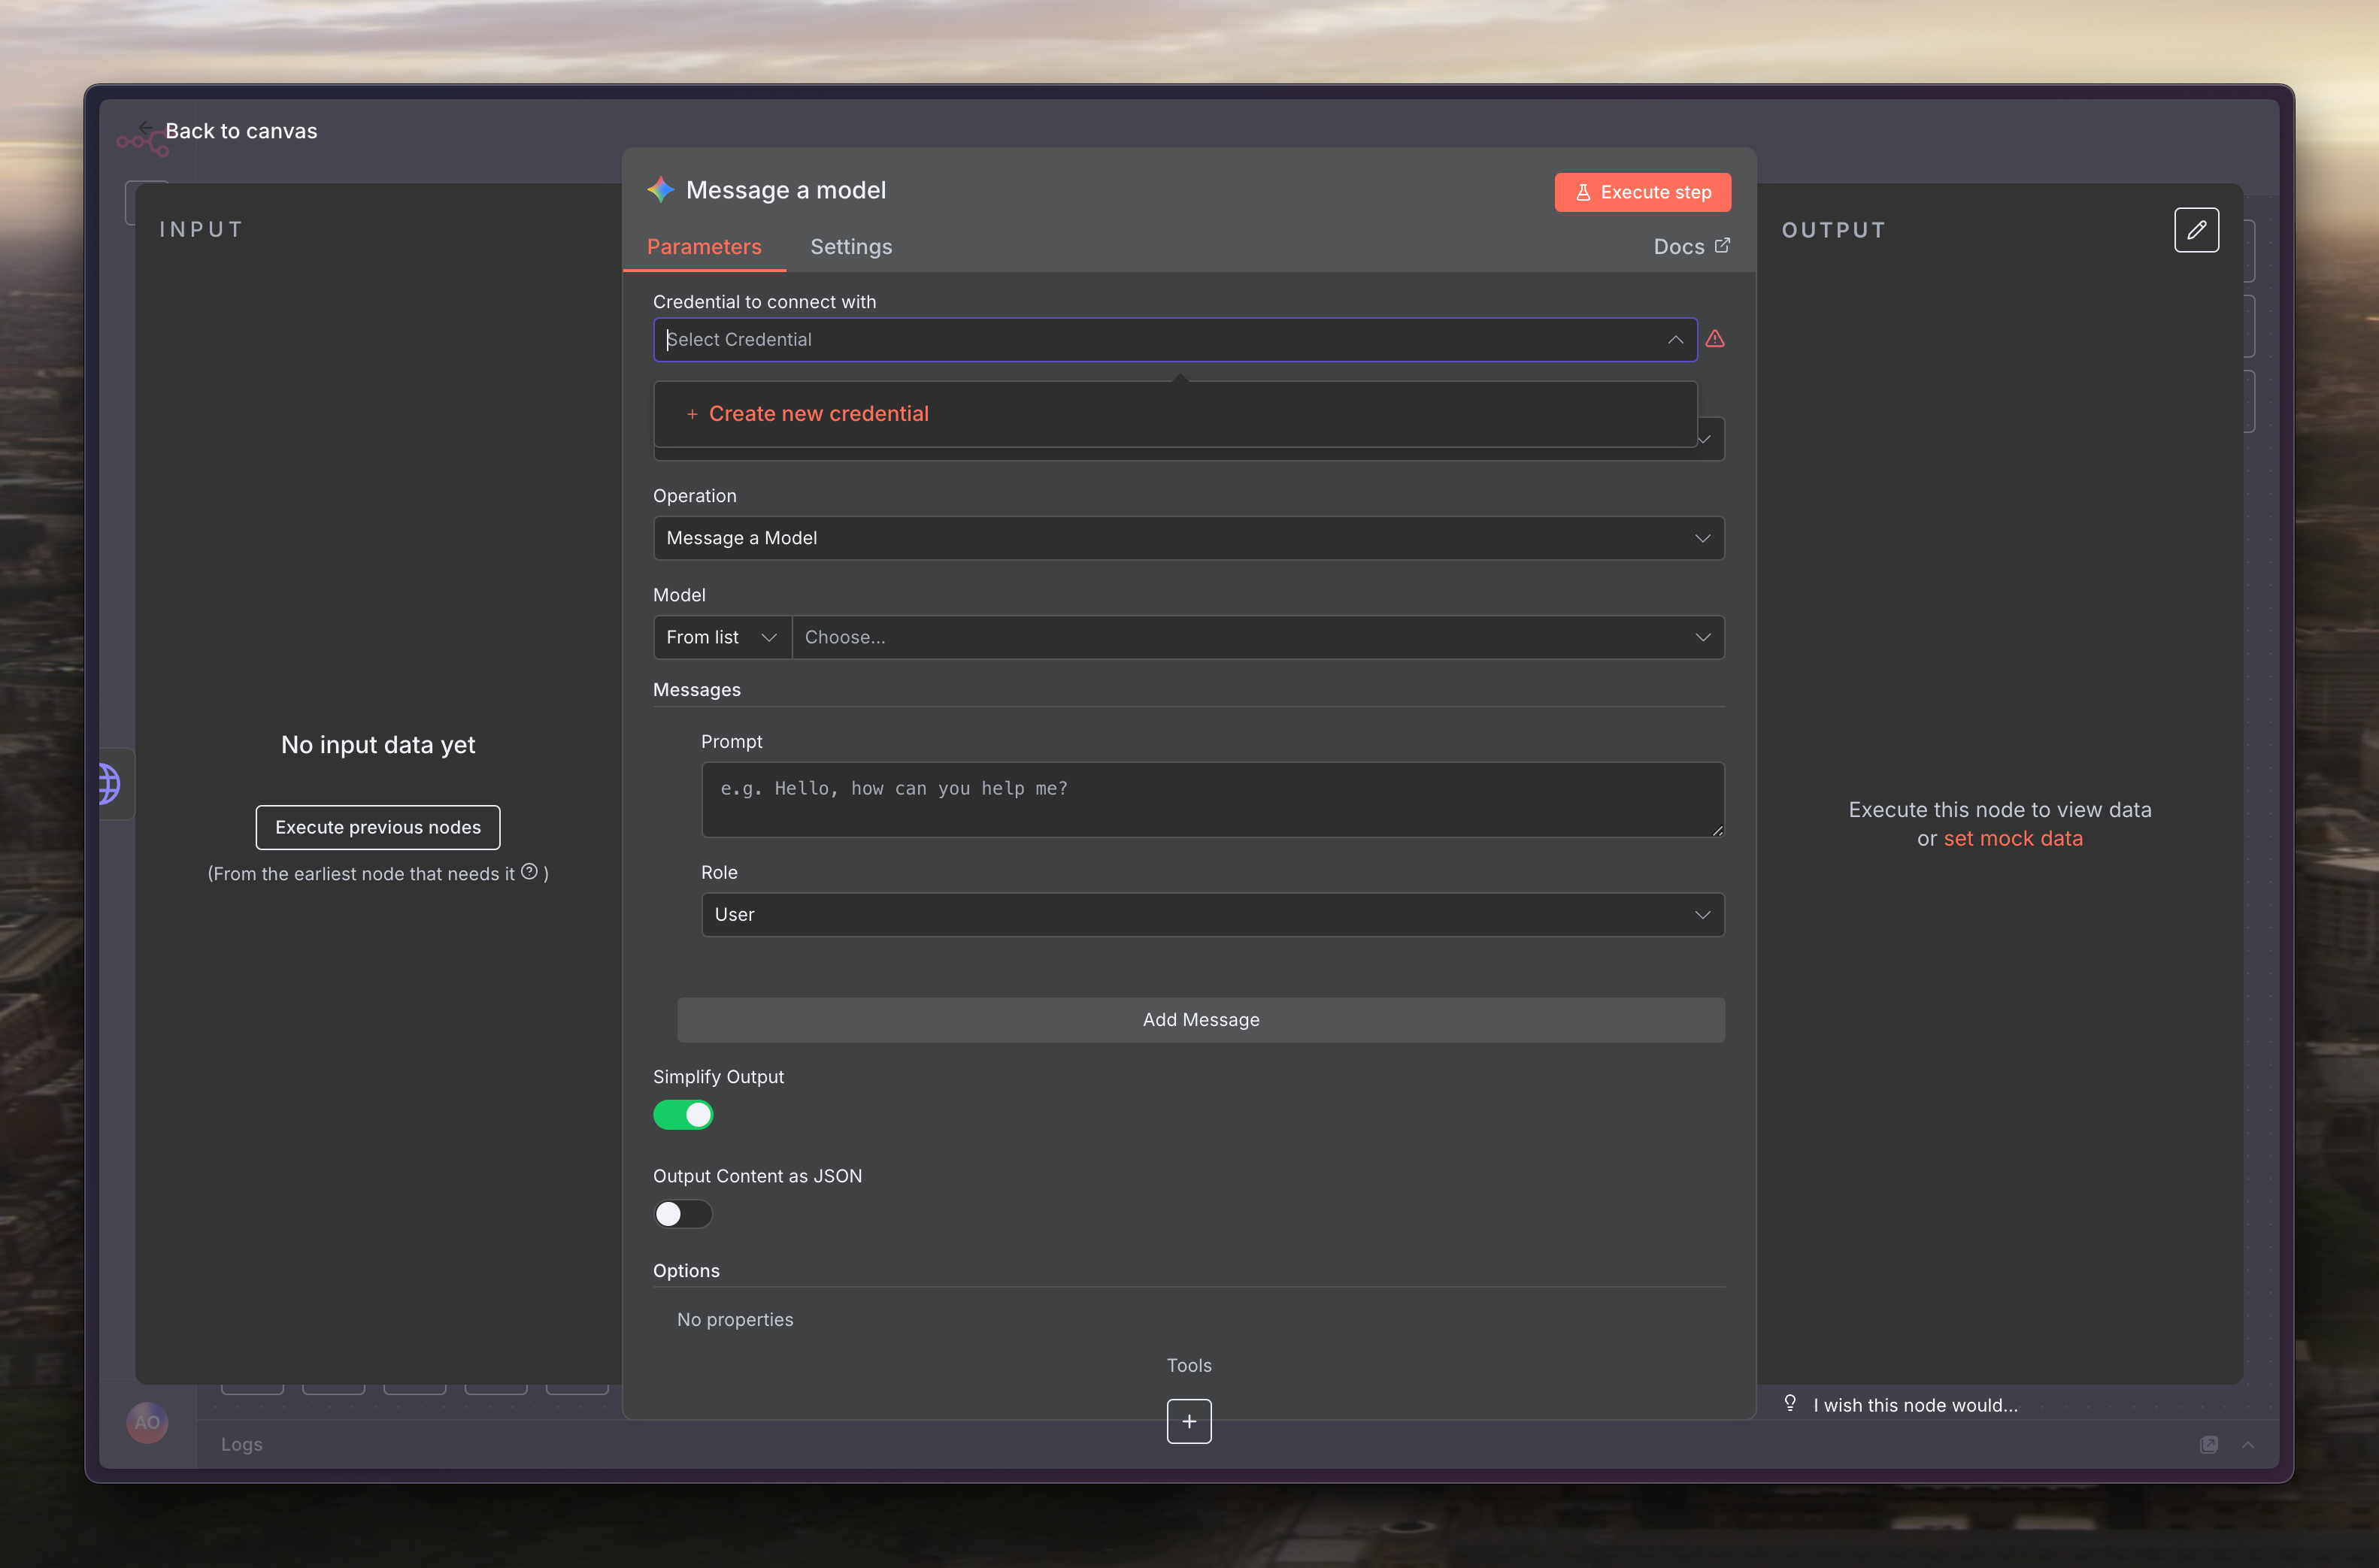Click the red credential warning triangle icon
This screenshot has height=1568, width=2379.
(x=1714, y=339)
